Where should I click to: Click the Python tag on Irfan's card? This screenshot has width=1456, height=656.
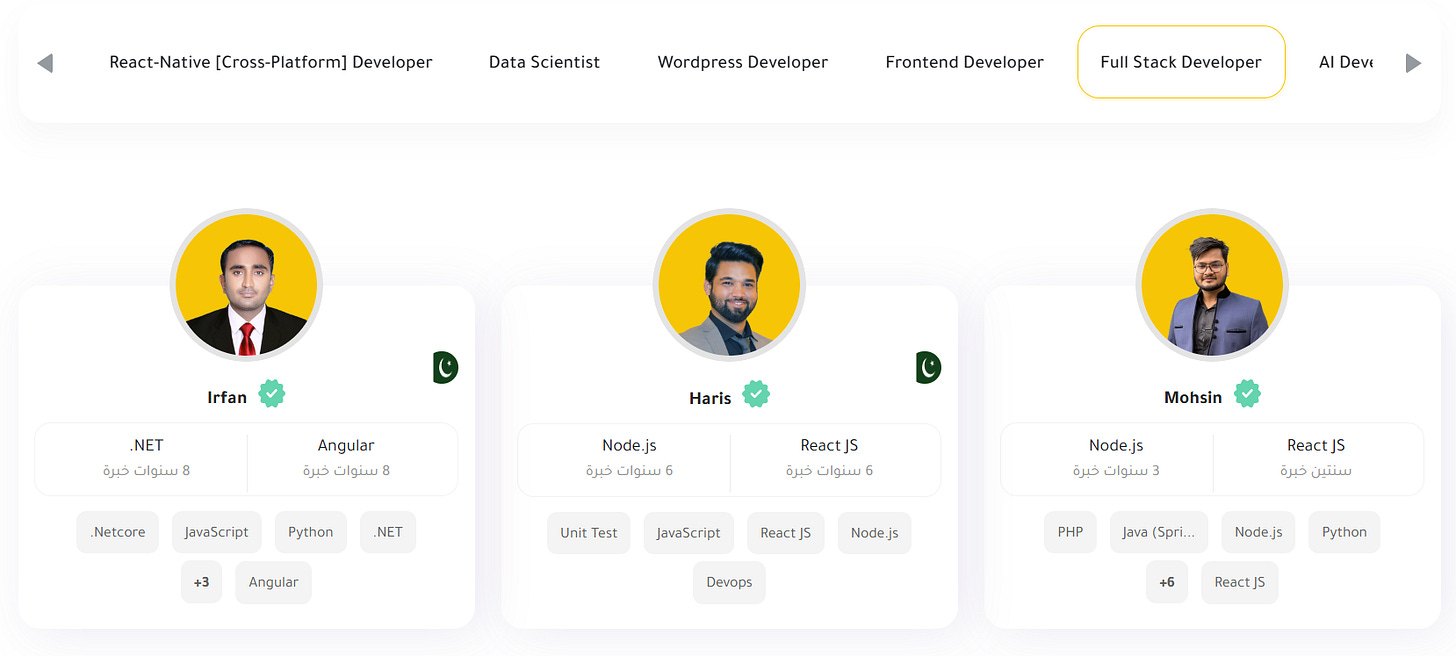coord(311,532)
